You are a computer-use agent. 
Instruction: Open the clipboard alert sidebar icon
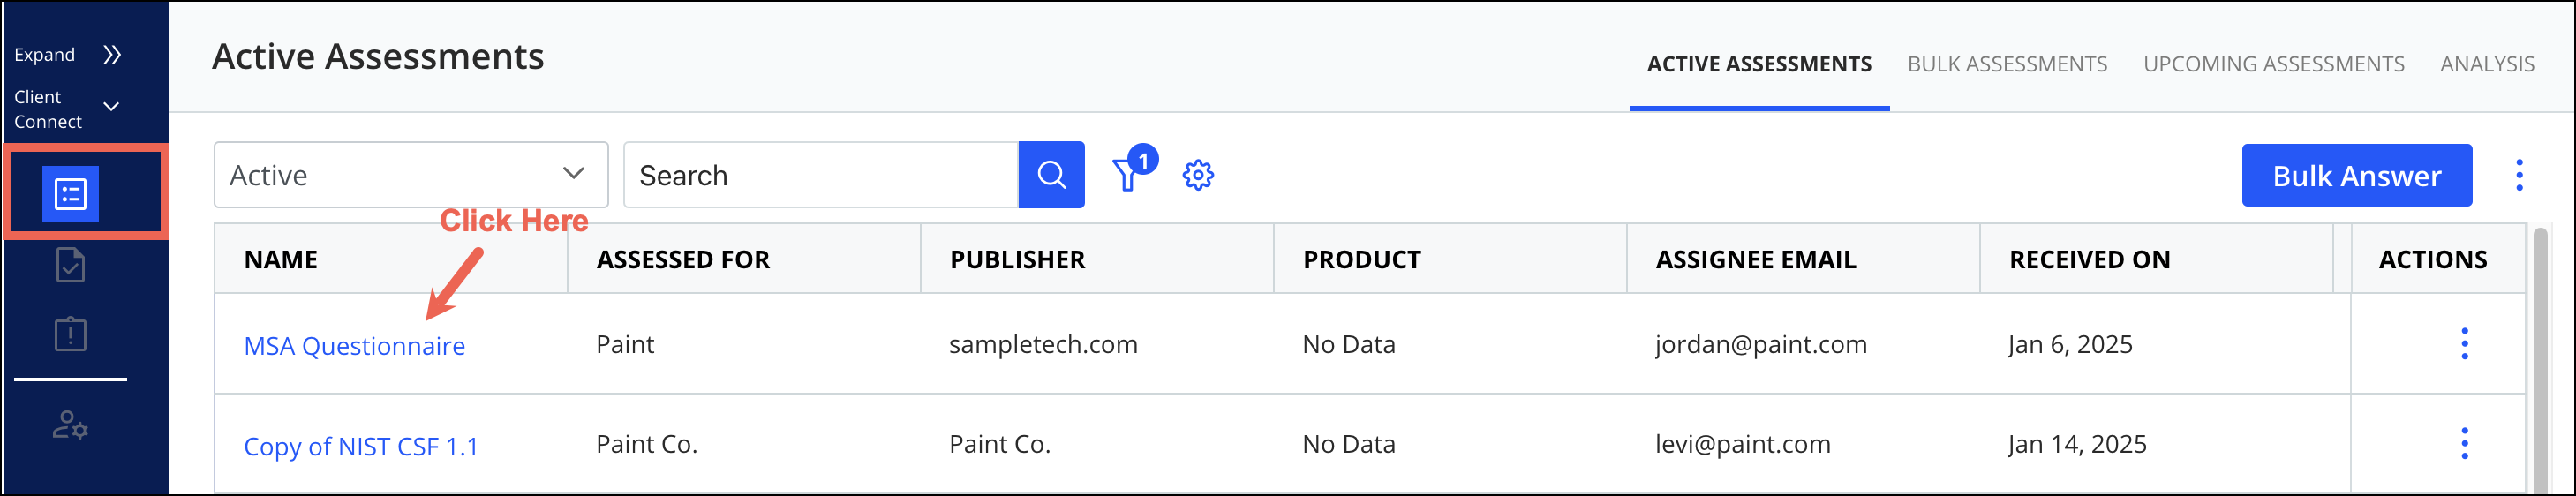pyautogui.click(x=70, y=333)
